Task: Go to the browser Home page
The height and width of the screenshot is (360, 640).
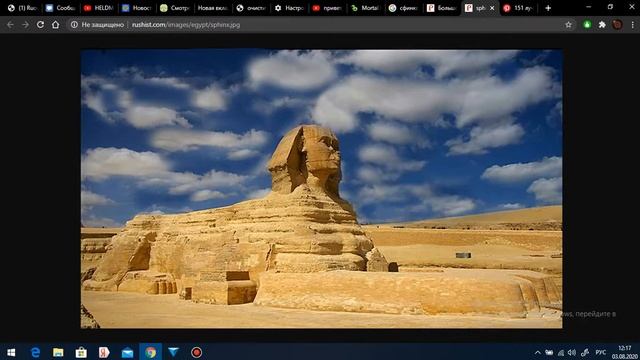Action: coord(56,25)
